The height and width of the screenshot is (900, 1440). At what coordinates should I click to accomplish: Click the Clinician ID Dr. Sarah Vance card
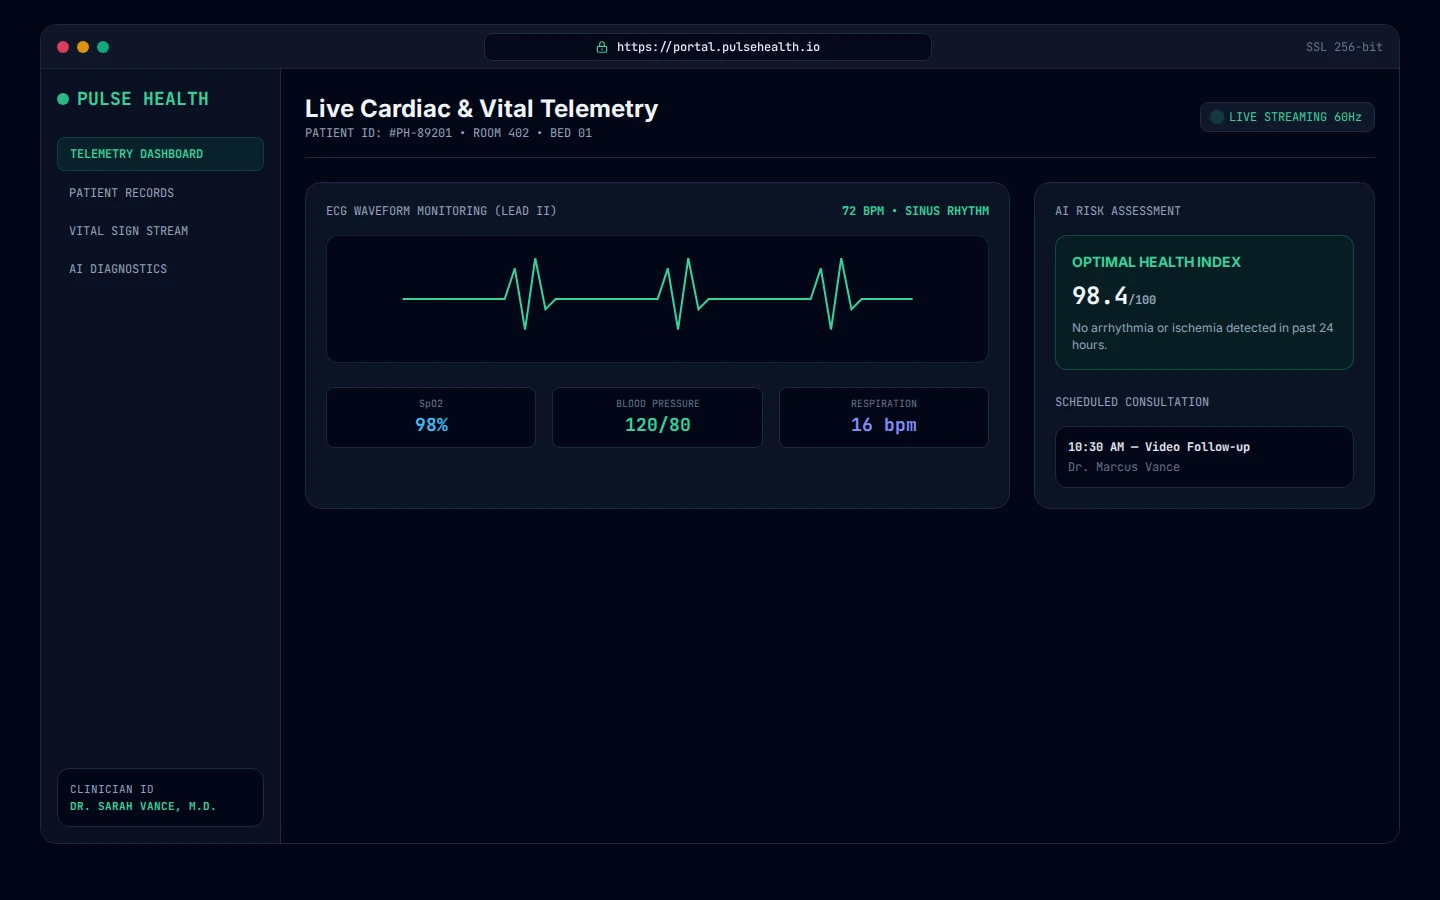(x=160, y=798)
